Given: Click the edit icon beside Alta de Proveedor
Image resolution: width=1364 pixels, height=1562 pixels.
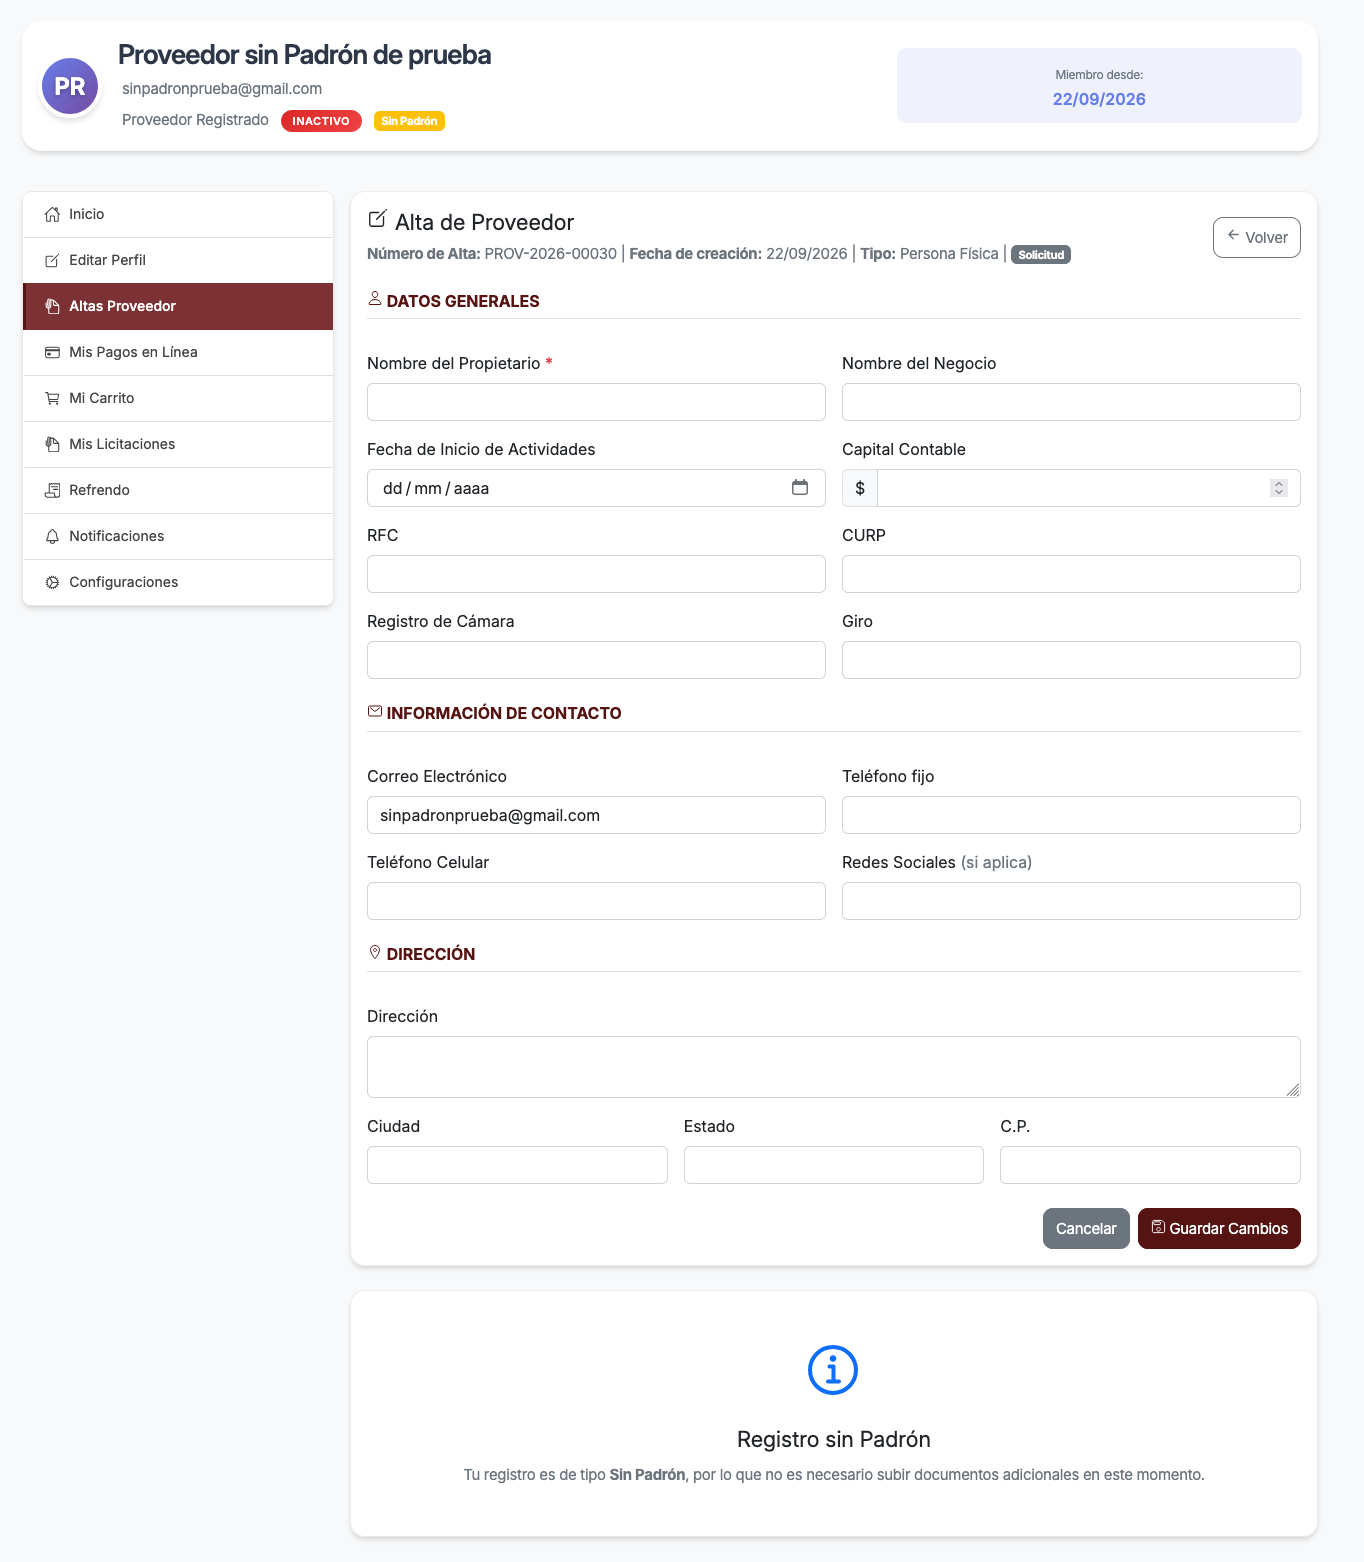Looking at the screenshot, I should pyautogui.click(x=377, y=219).
